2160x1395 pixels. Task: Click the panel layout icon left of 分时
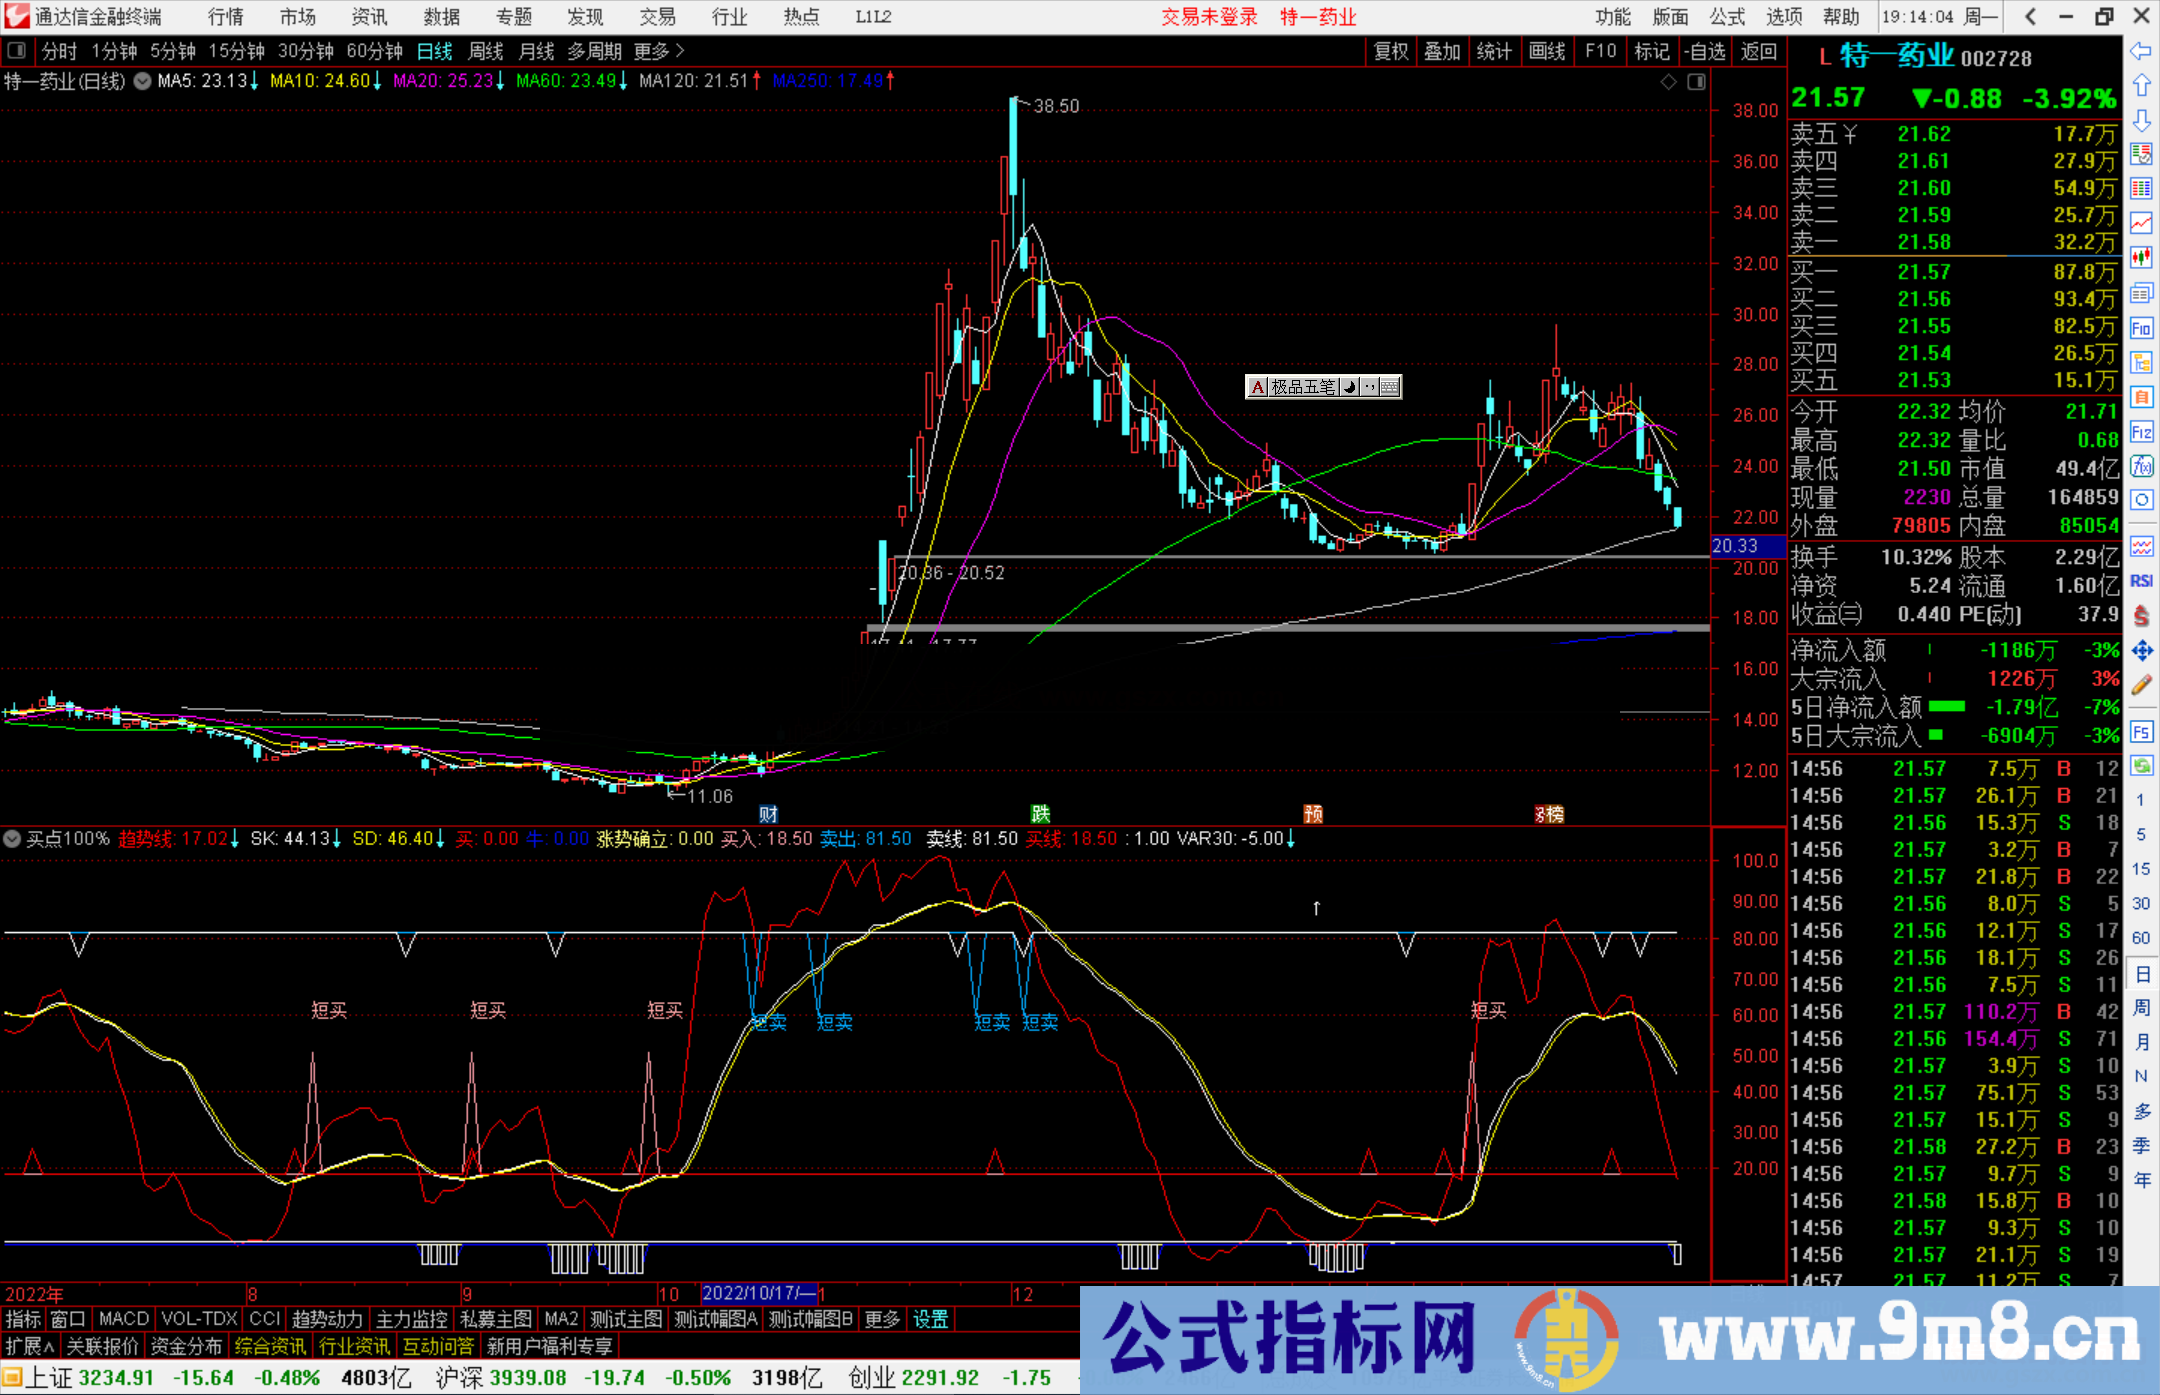click(x=16, y=51)
